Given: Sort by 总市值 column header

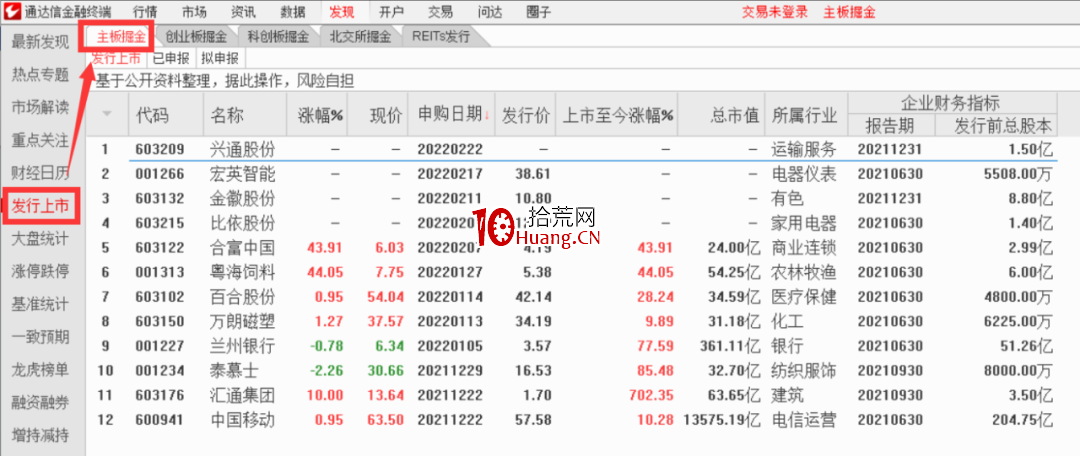Looking at the screenshot, I should pyautogui.click(x=721, y=115).
